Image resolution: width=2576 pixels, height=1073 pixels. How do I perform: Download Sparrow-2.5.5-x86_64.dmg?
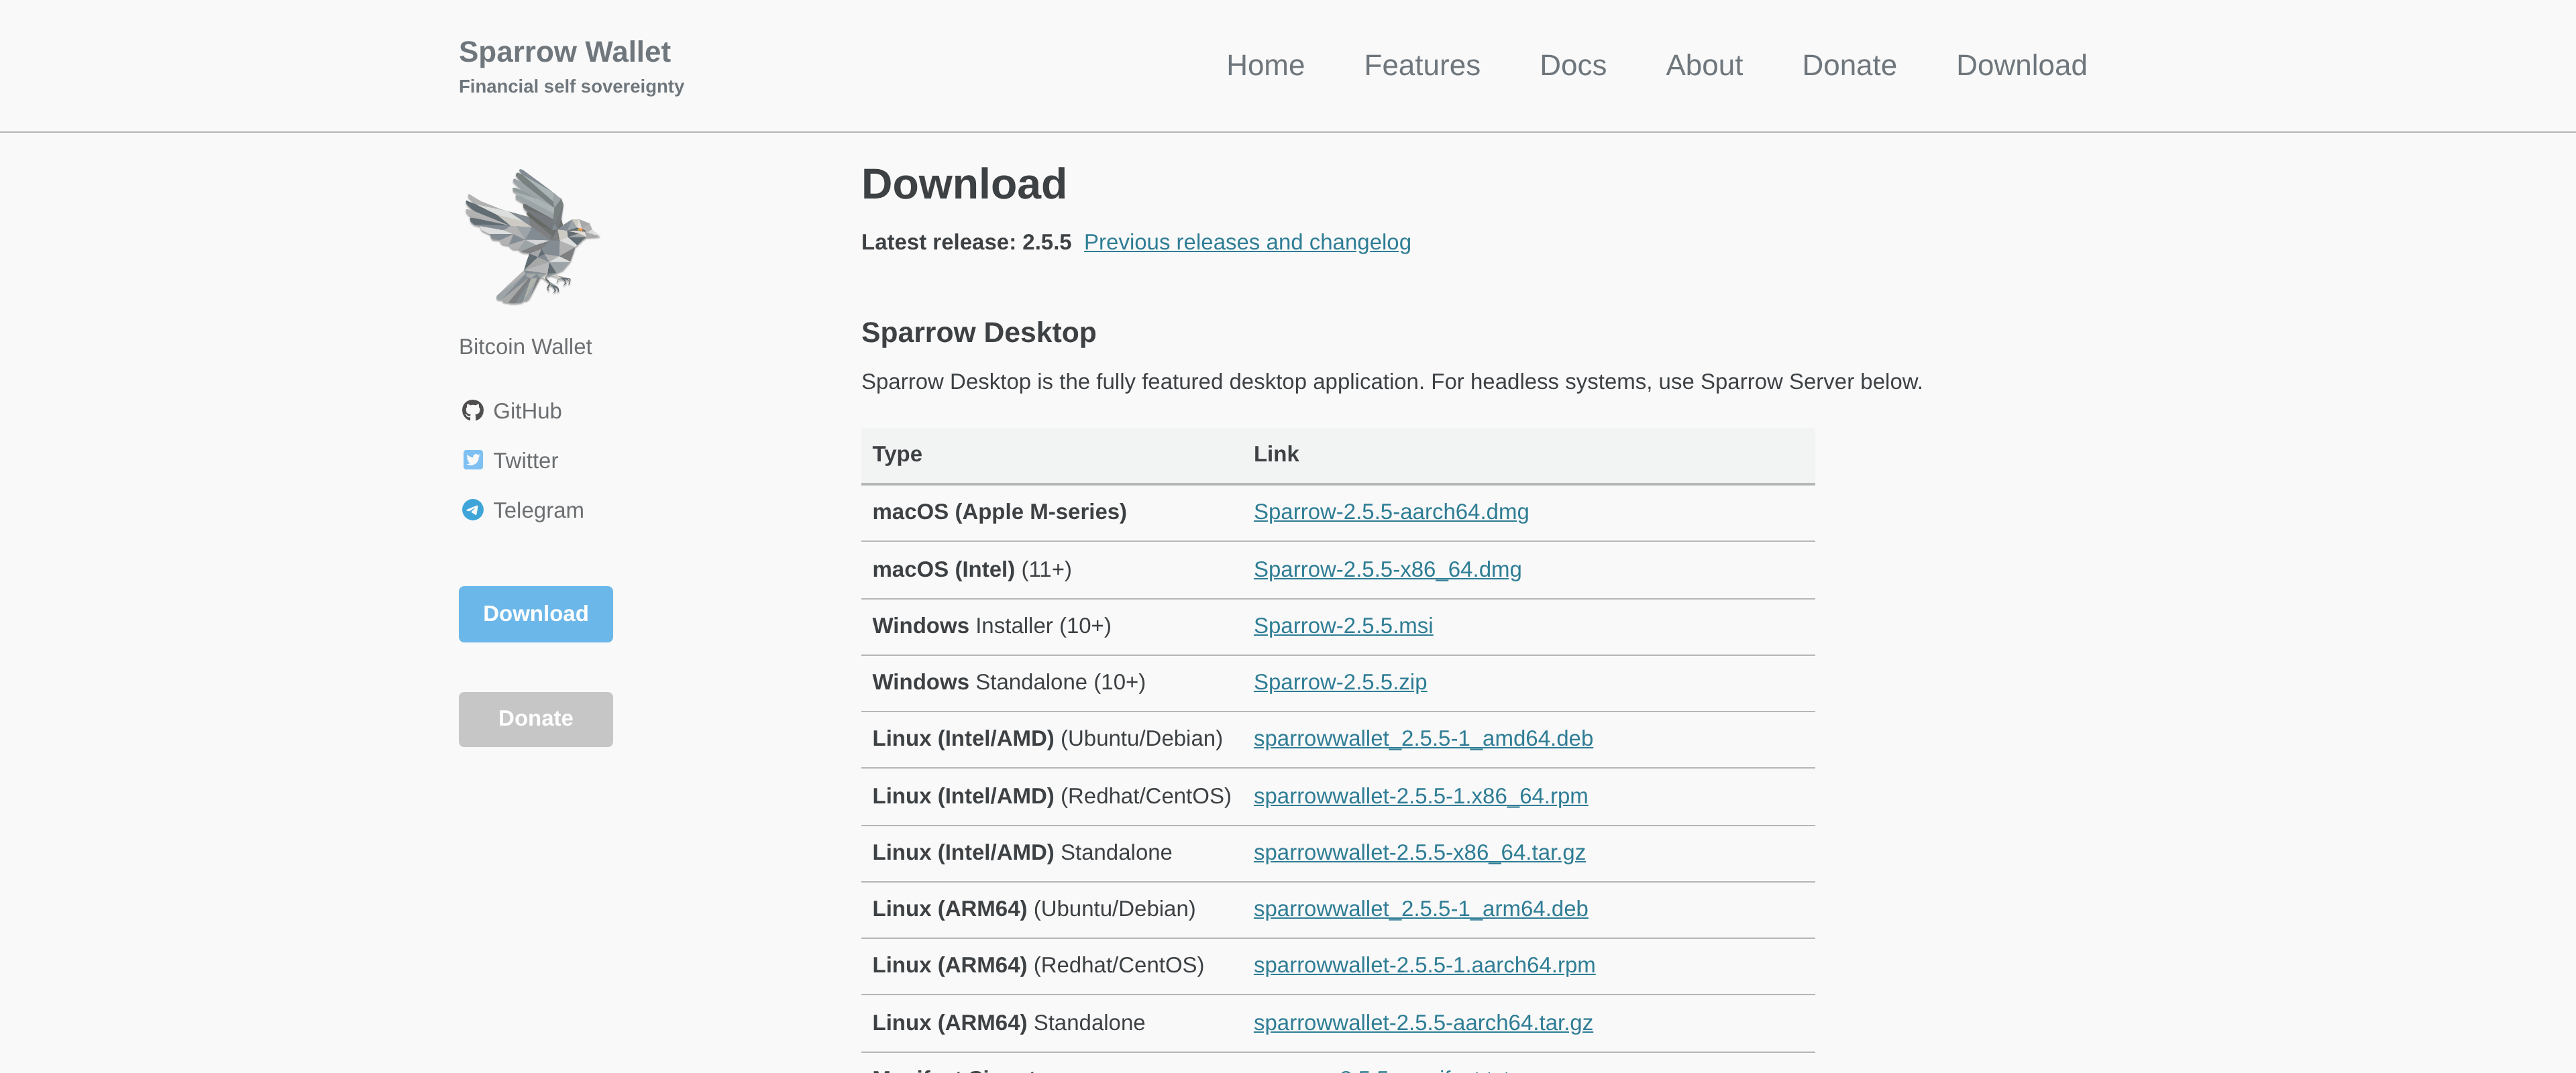tap(1387, 570)
